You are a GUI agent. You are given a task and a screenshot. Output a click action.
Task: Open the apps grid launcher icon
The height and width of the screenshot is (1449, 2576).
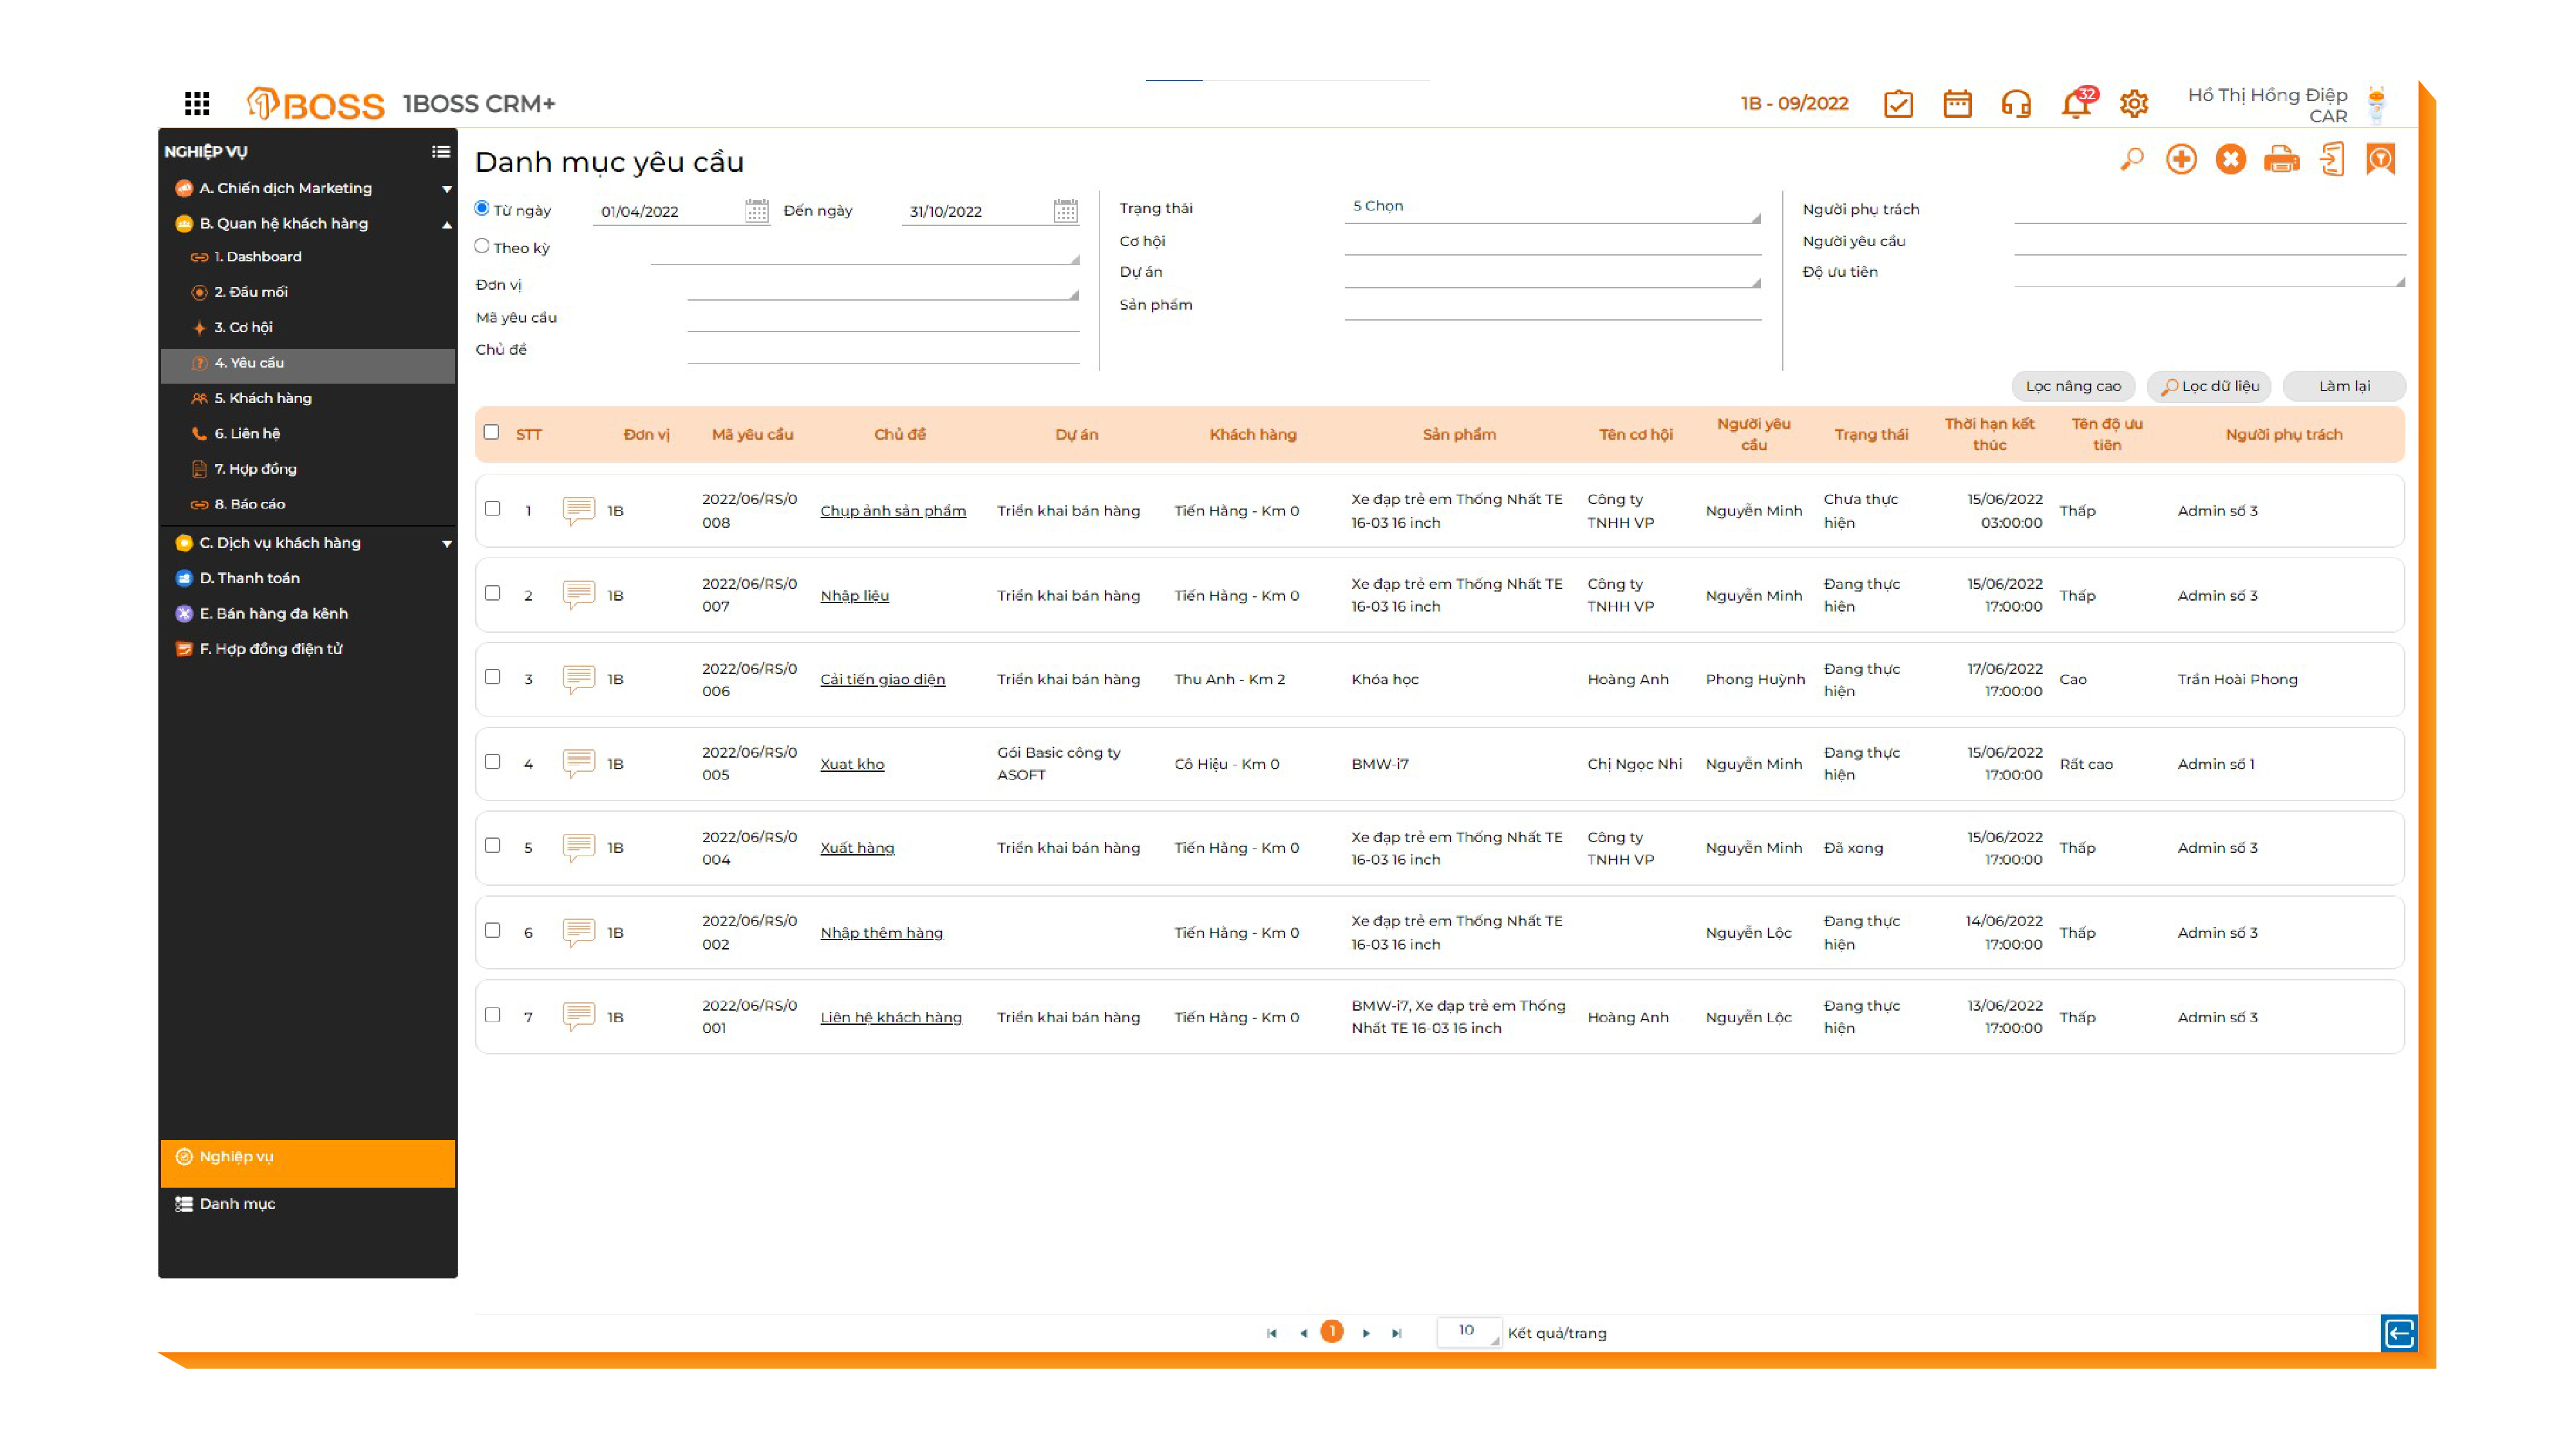tap(197, 103)
